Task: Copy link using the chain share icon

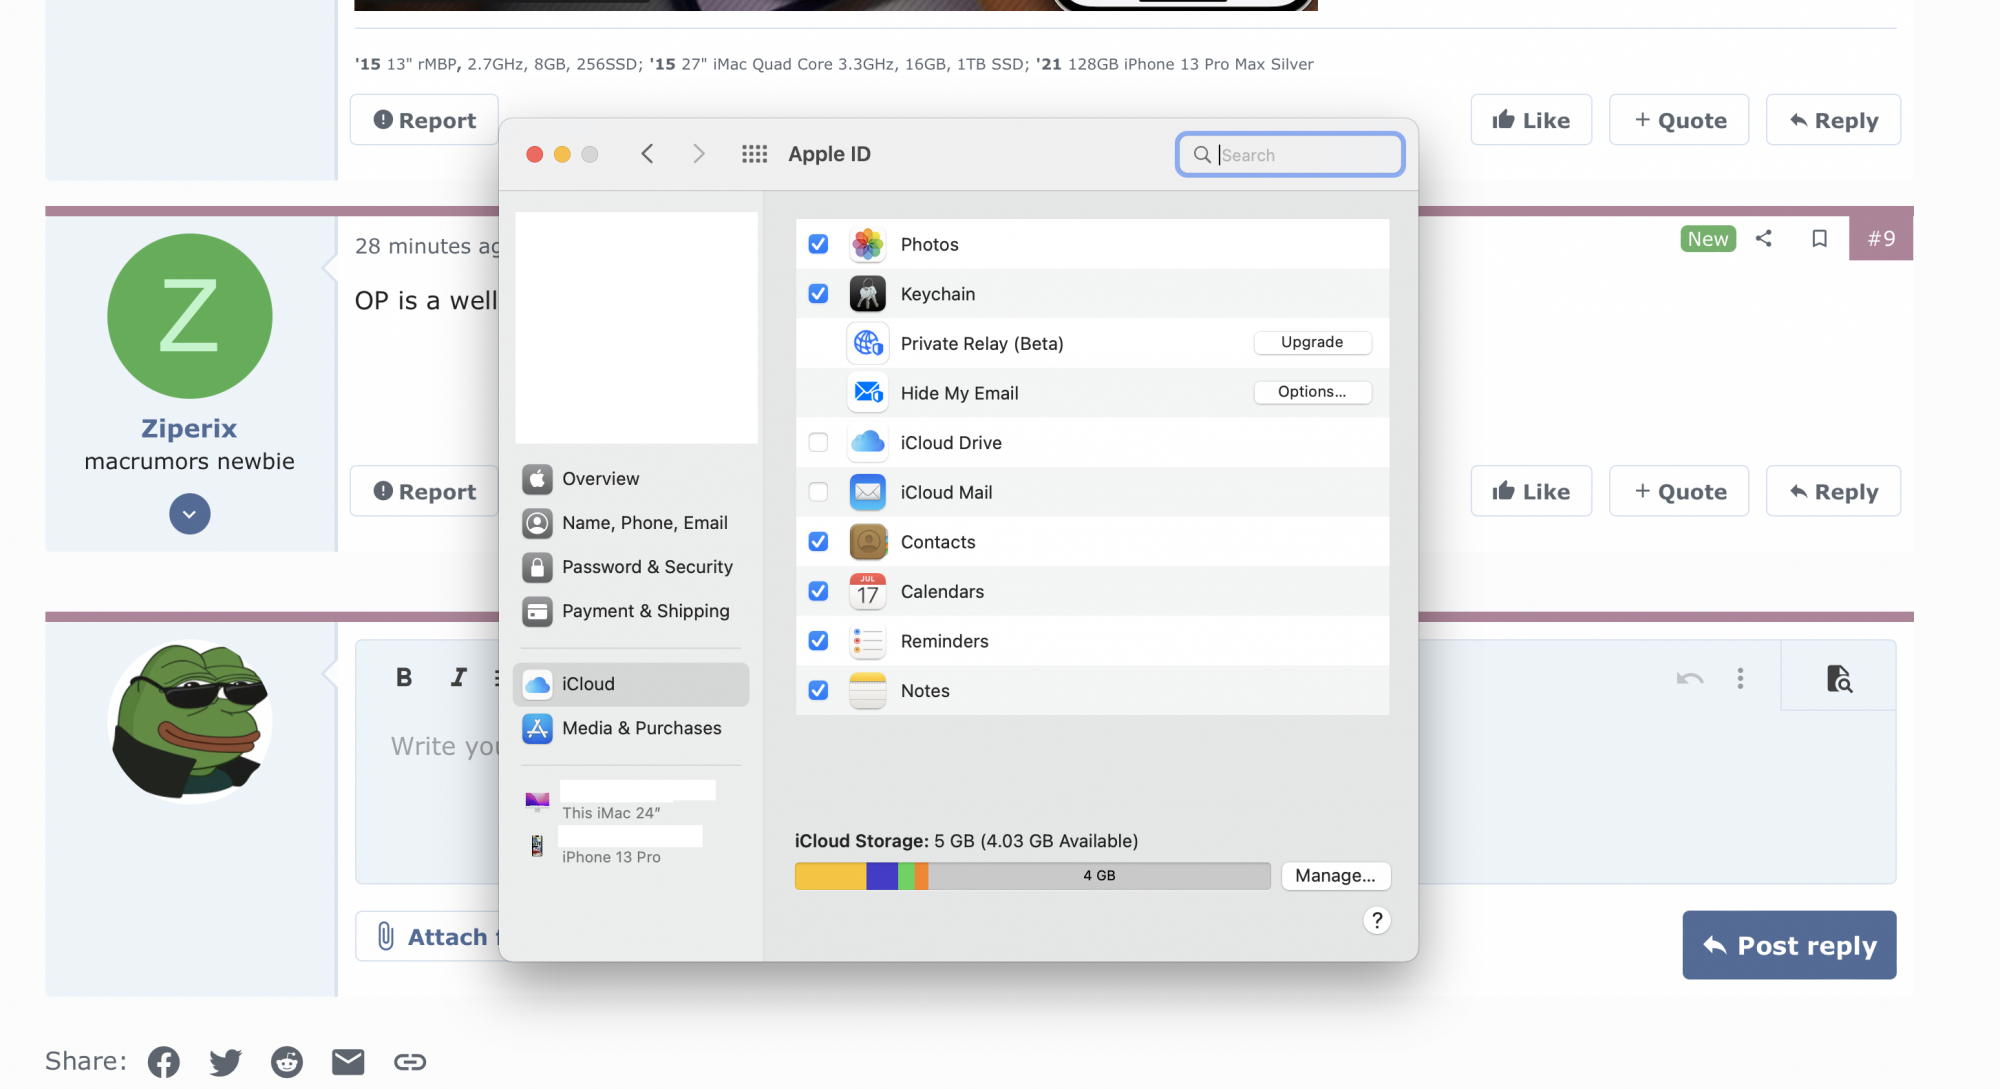Action: pos(409,1061)
